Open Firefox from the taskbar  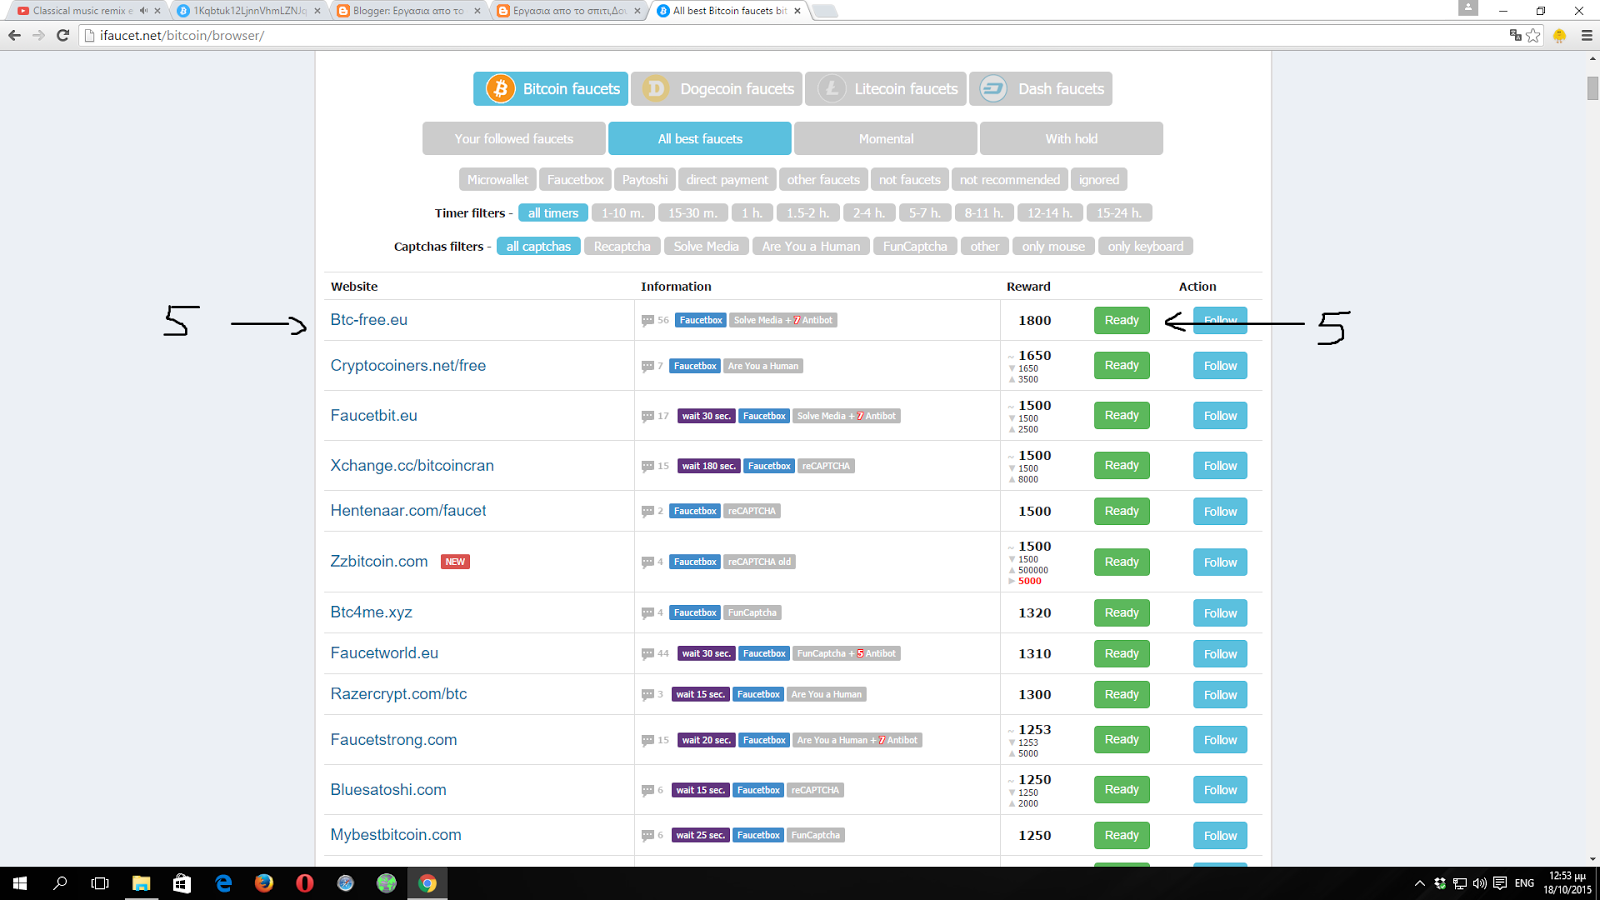coord(264,883)
